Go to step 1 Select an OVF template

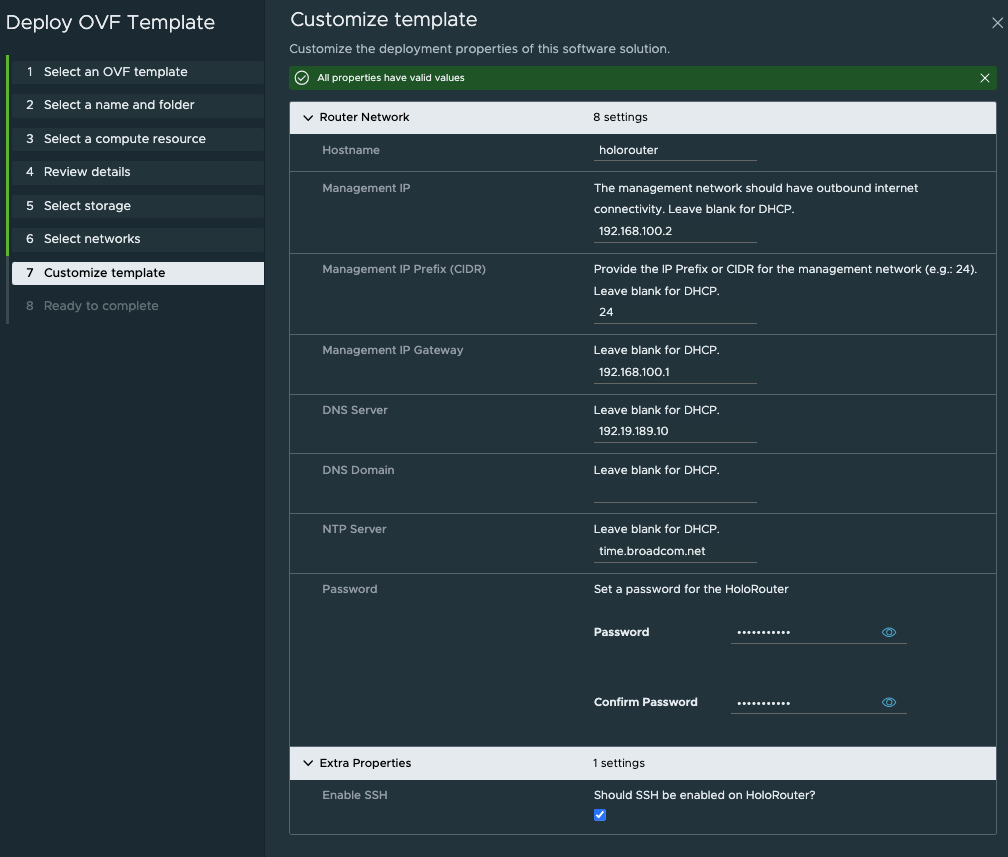115,72
